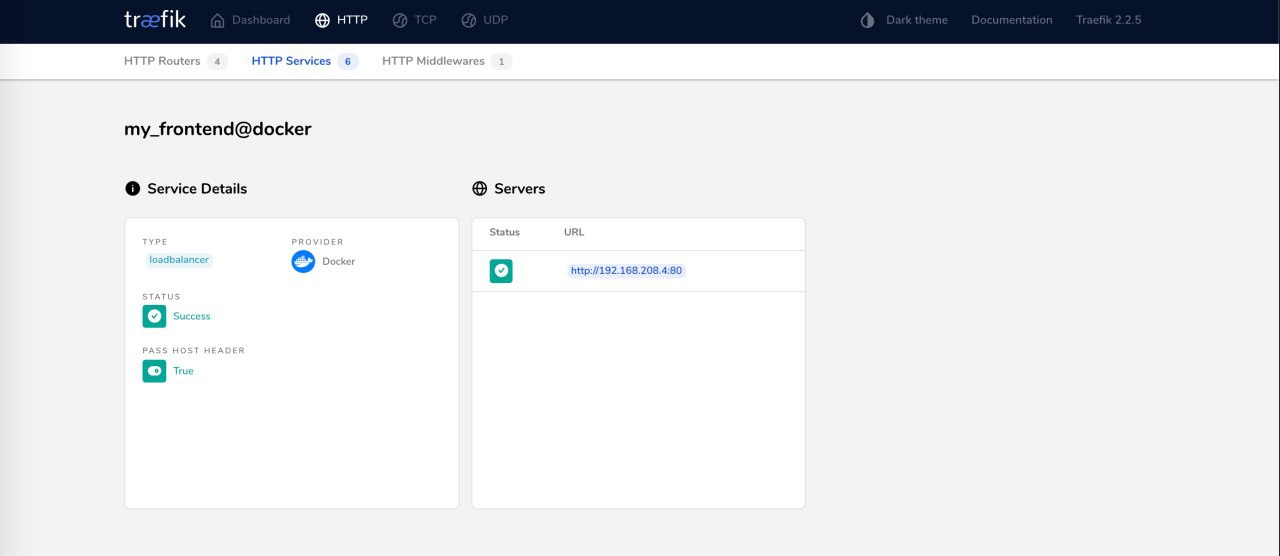Click the http://192.168.208.4:80 server URL
This screenshot has height=556, width=1280.
(626, 271)
